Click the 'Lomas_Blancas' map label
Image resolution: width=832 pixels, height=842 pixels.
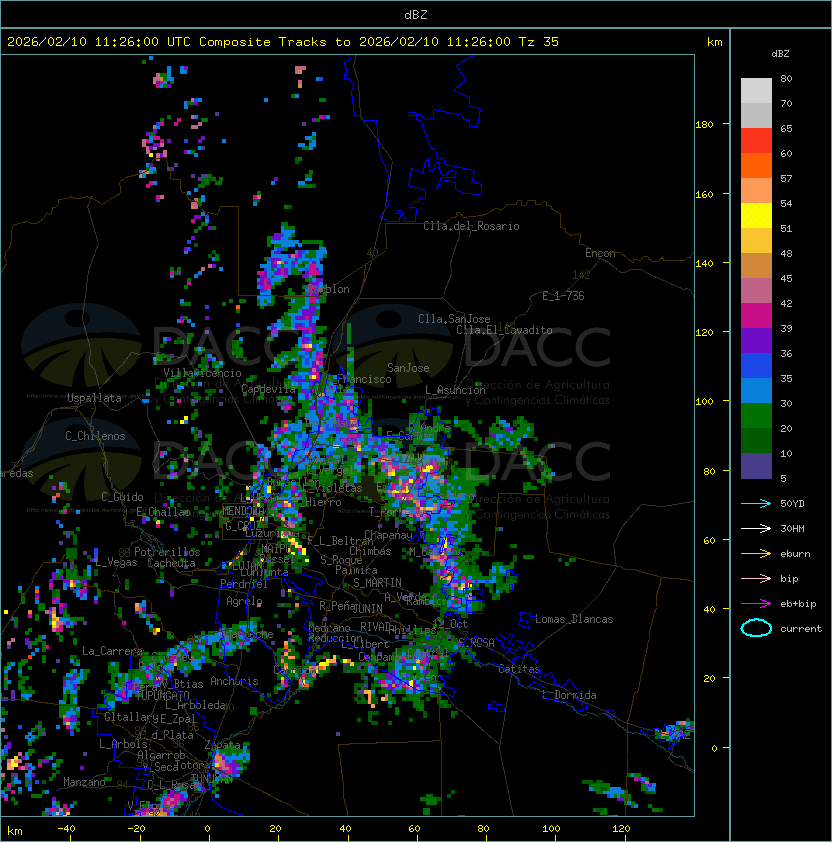(x=574, y=619)
